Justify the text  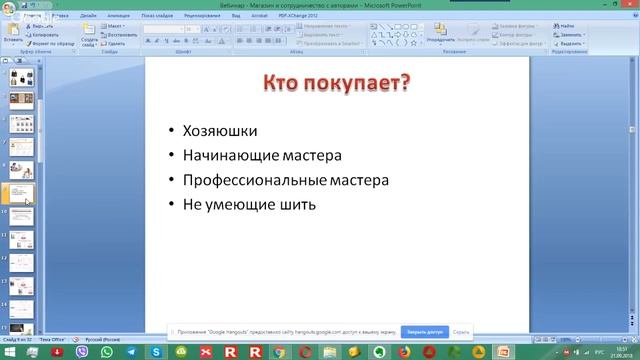click(268, 41)
